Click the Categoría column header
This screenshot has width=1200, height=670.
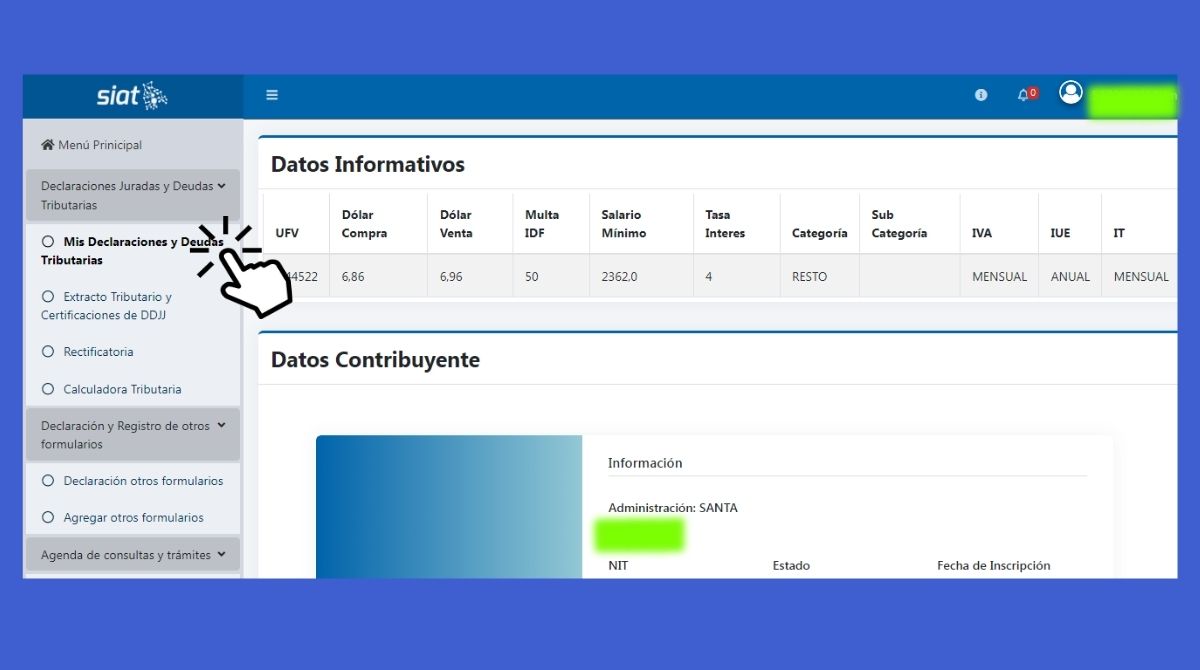pyautogui.click(x=819, y=233)
